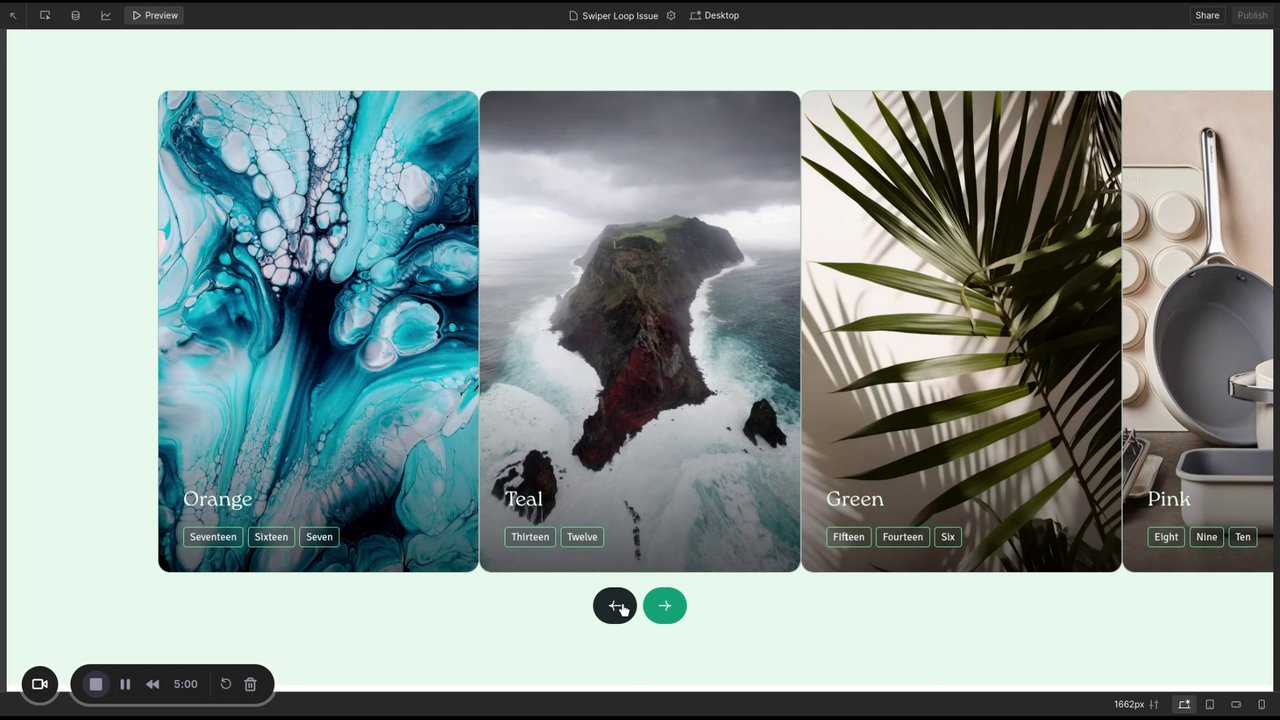
Task: Click the Seventeen tag
Action: [213, 537]
